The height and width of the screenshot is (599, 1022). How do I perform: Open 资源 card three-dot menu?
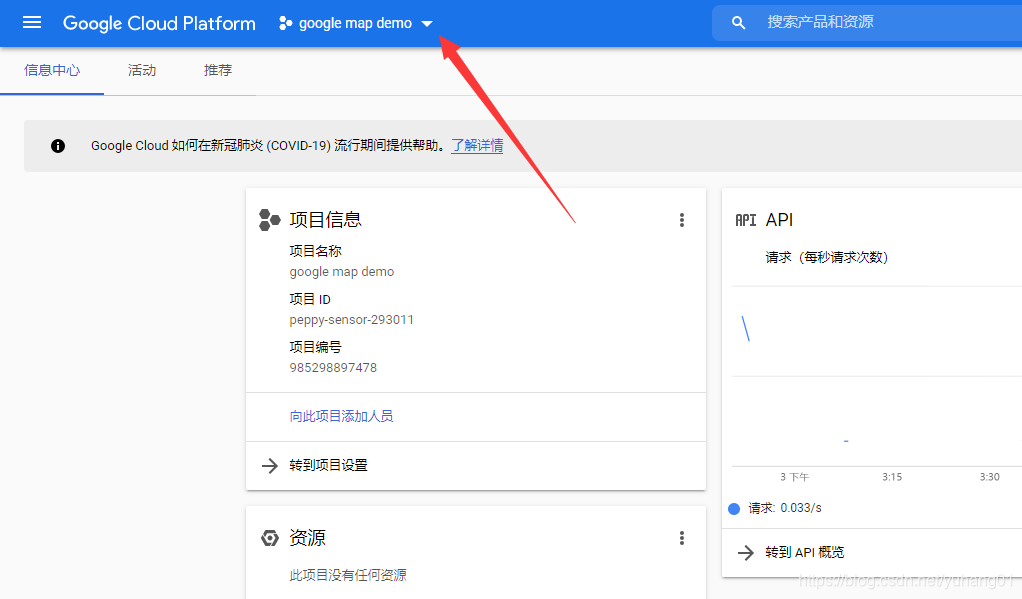pos(682,538)
